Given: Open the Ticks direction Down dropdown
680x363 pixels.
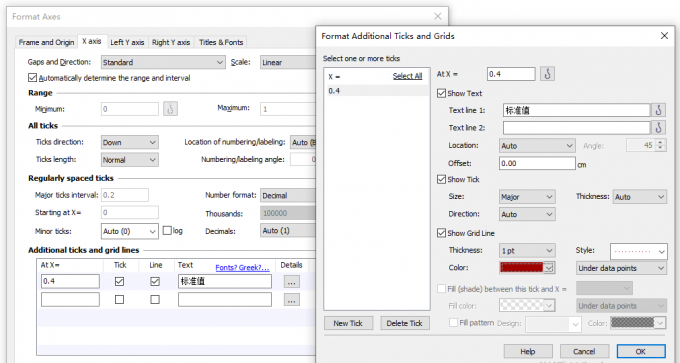Looking at the screenshot, I should (x=130, y=142).
